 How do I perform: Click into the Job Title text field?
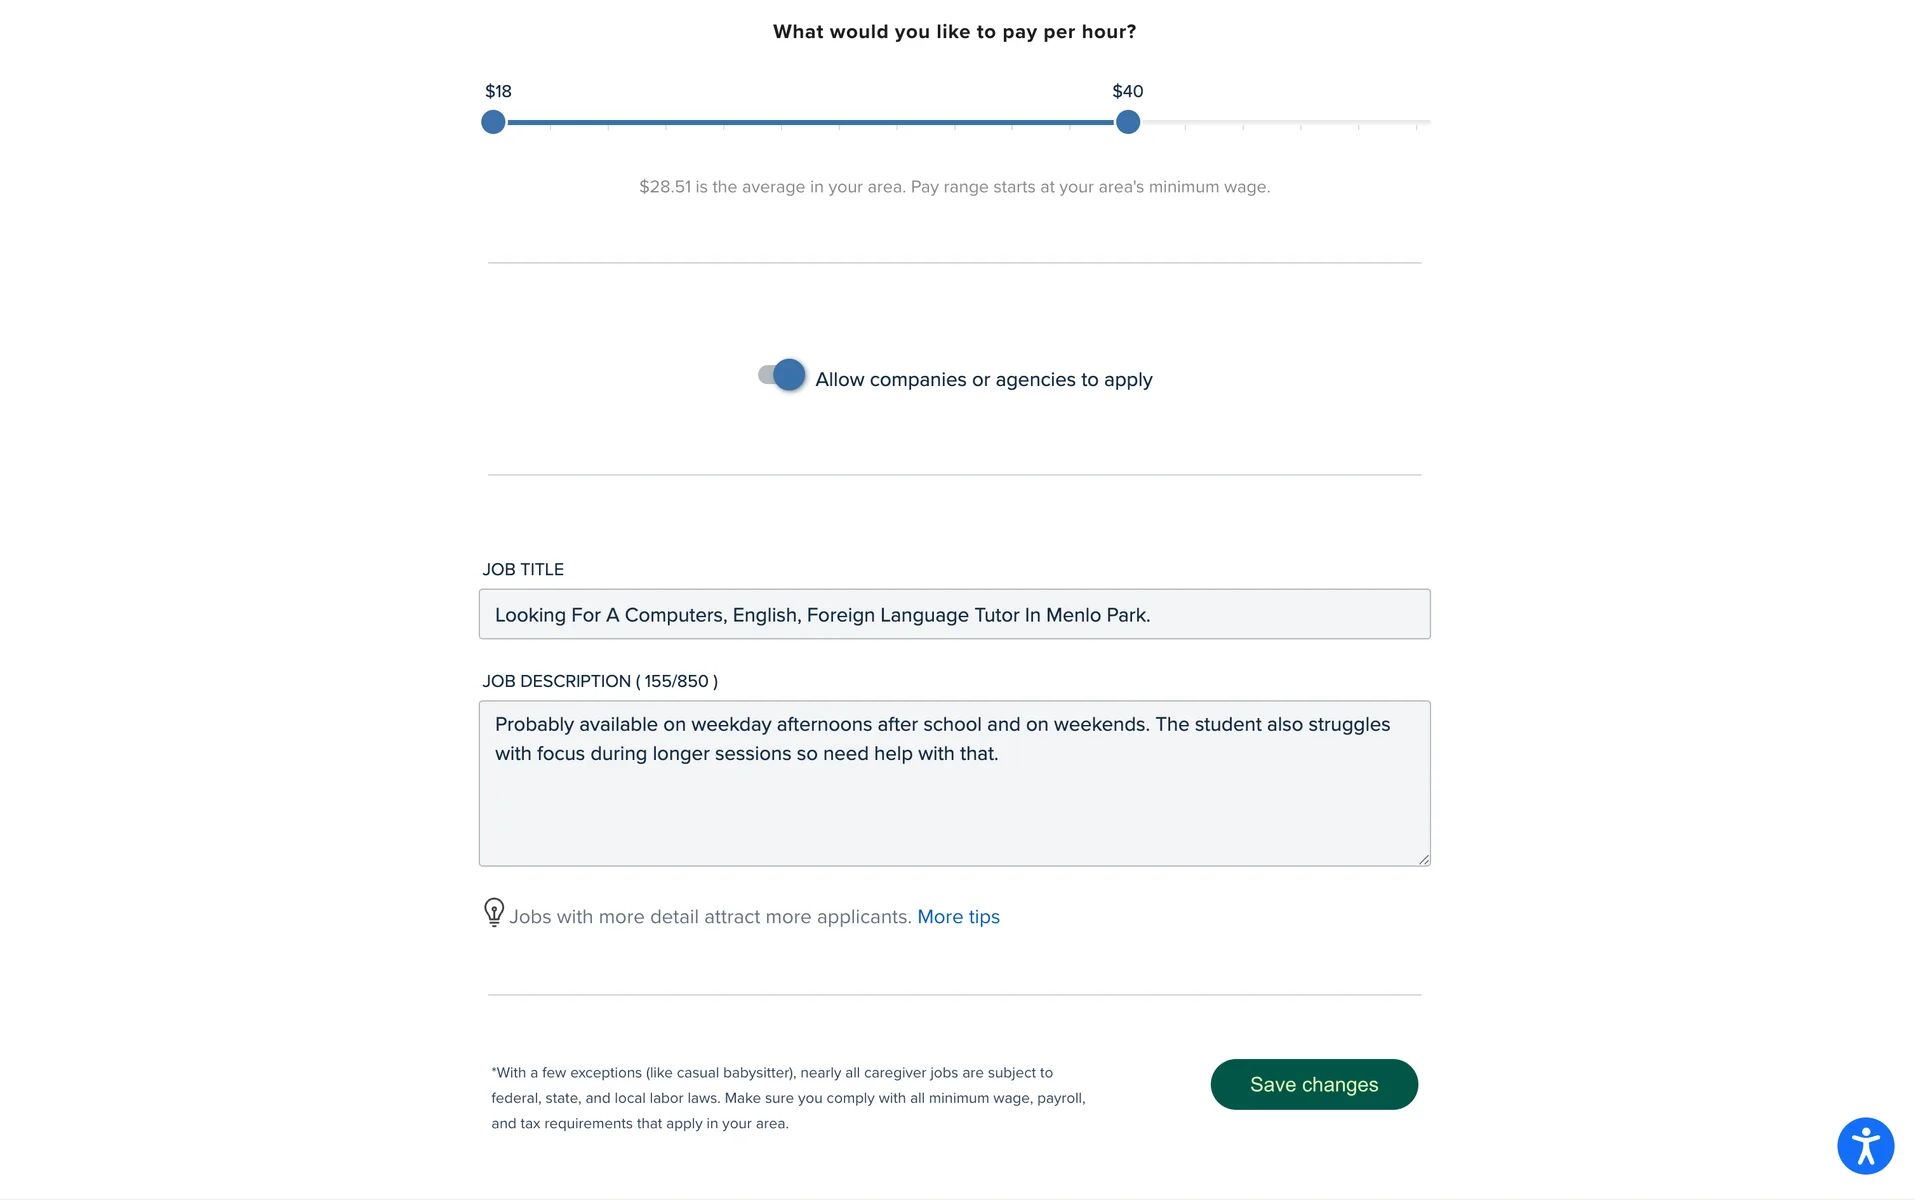pos(954,614)
